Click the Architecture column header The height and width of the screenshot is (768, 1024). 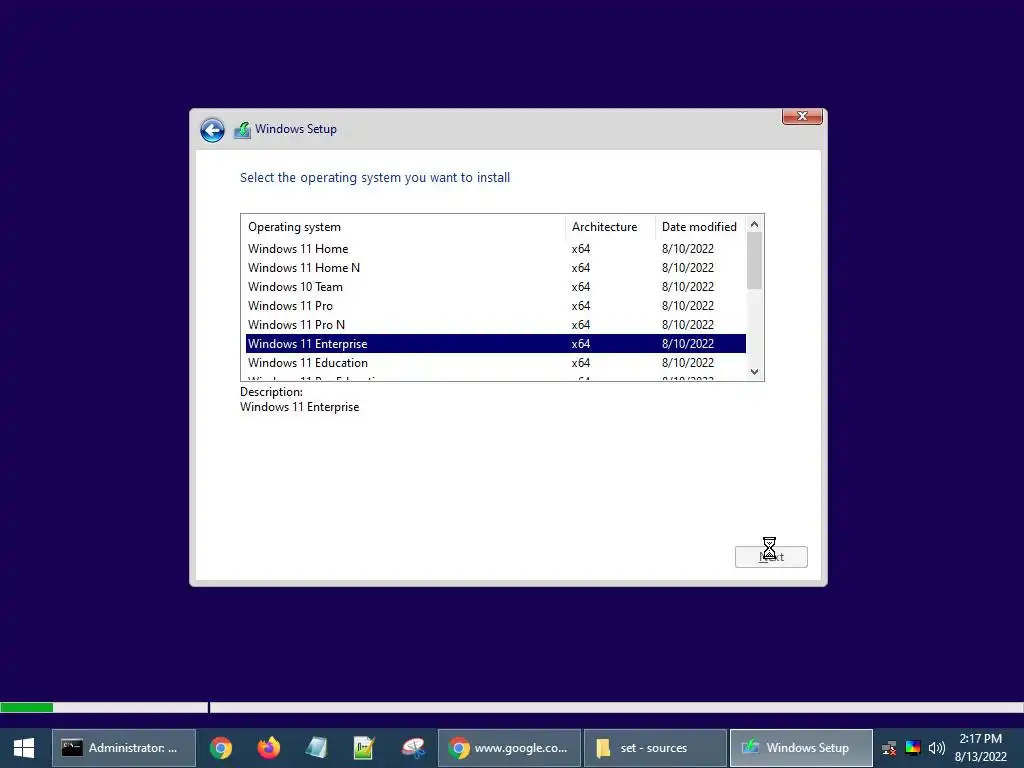[x=610, y=227]
